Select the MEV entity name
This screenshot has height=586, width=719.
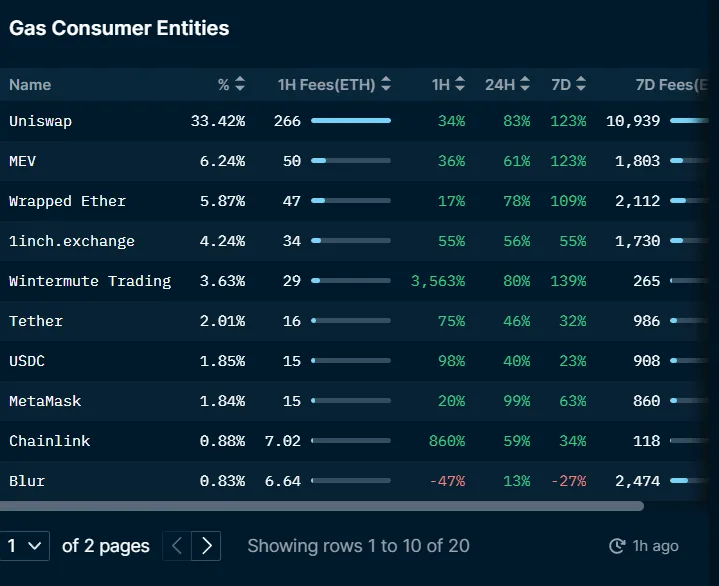[22, 161]
